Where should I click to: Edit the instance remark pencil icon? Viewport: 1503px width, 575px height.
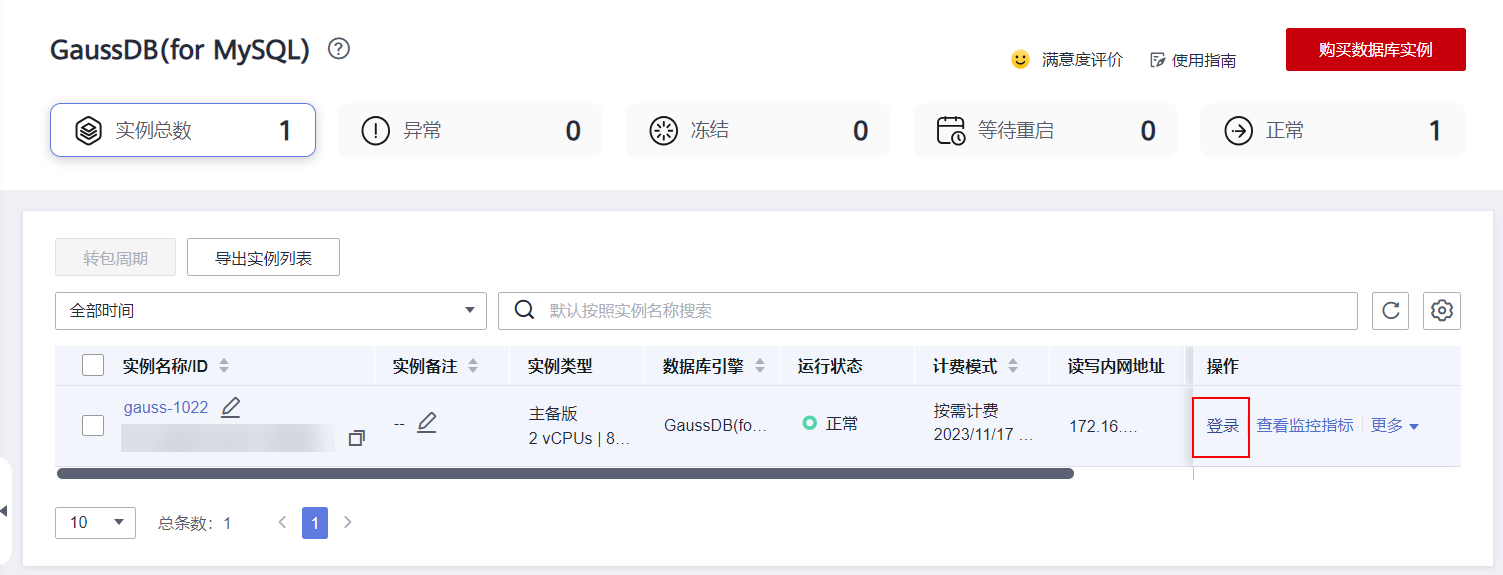[427, 423]
